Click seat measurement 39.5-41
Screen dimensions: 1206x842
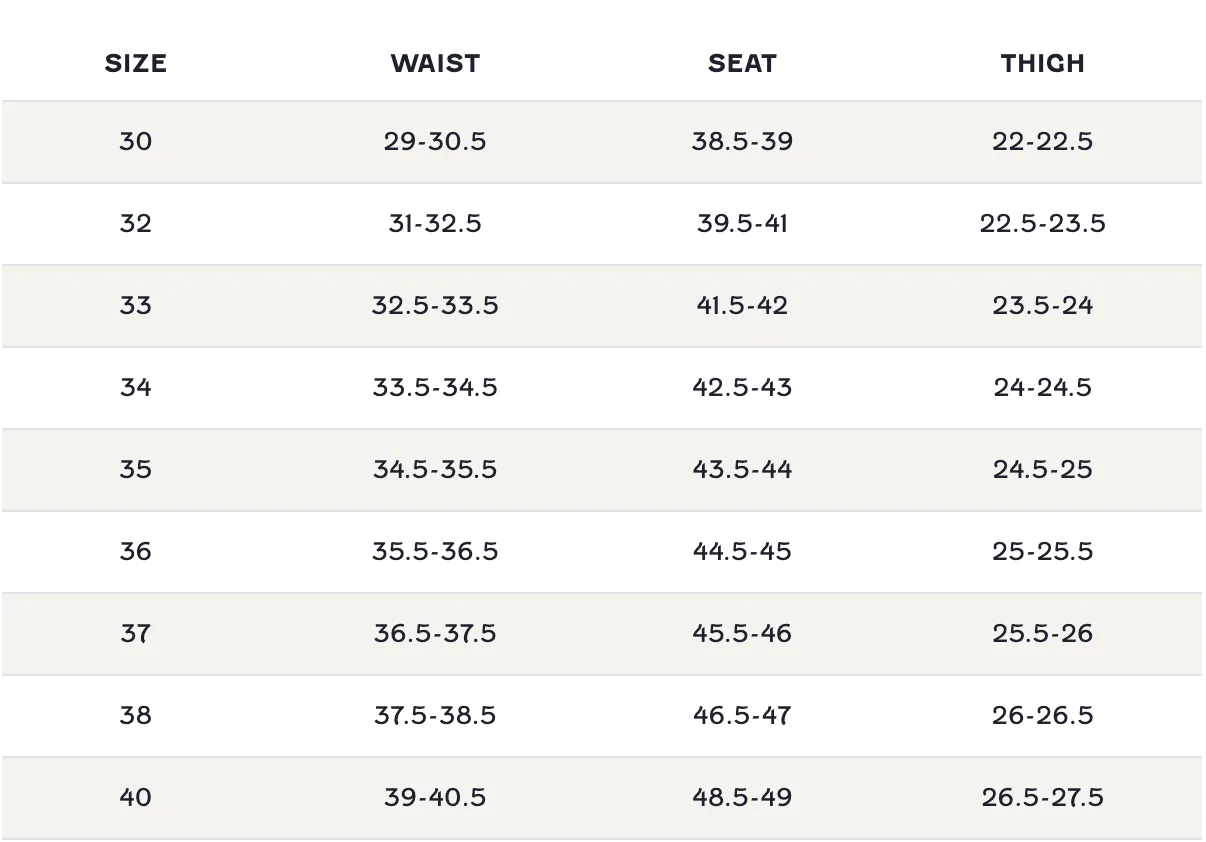tap(742, 223)
